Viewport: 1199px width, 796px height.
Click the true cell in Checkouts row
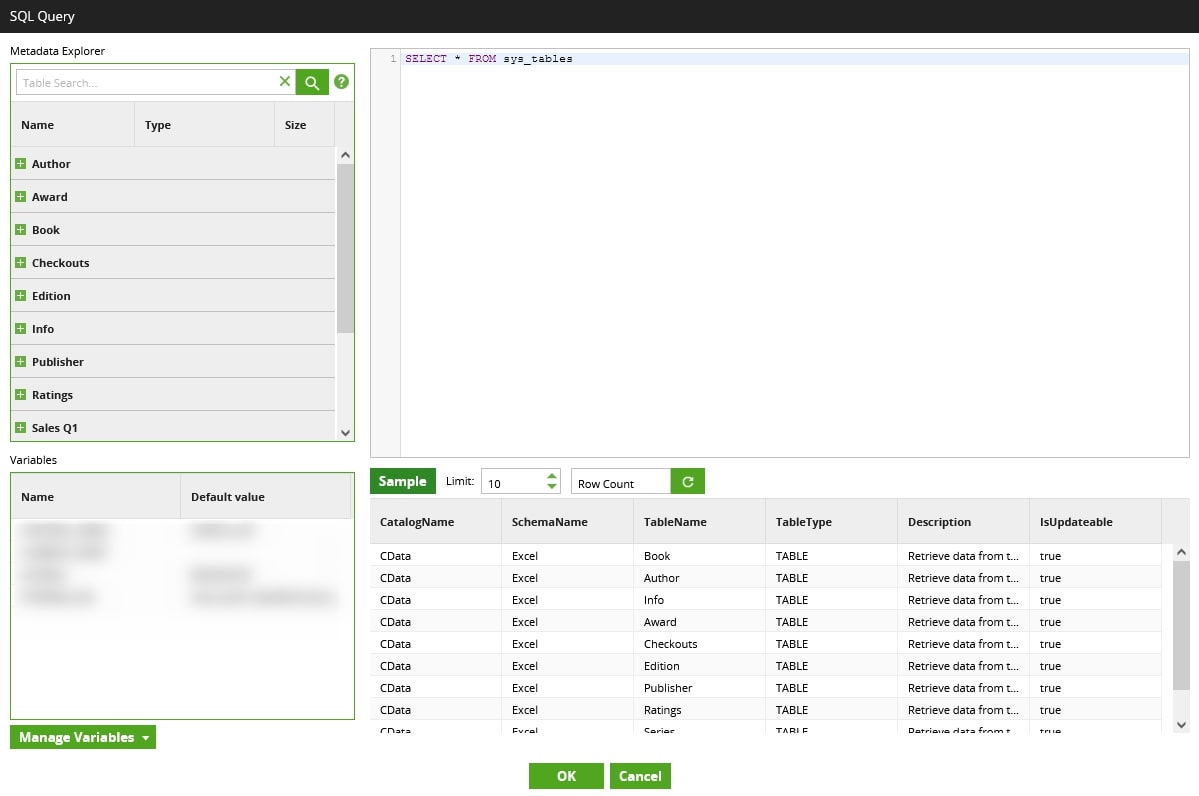point(1095,644)
